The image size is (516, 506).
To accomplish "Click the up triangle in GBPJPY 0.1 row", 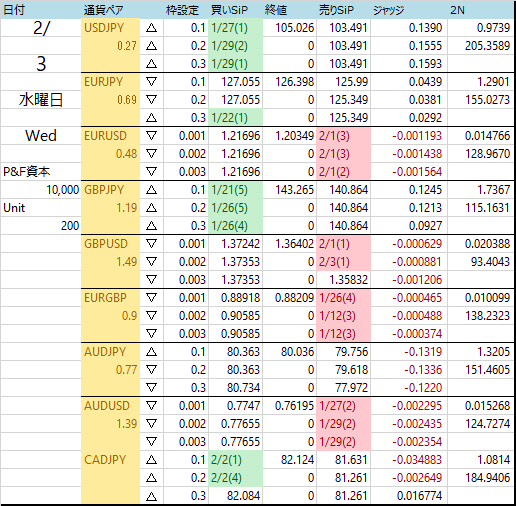I will [151, 190].
